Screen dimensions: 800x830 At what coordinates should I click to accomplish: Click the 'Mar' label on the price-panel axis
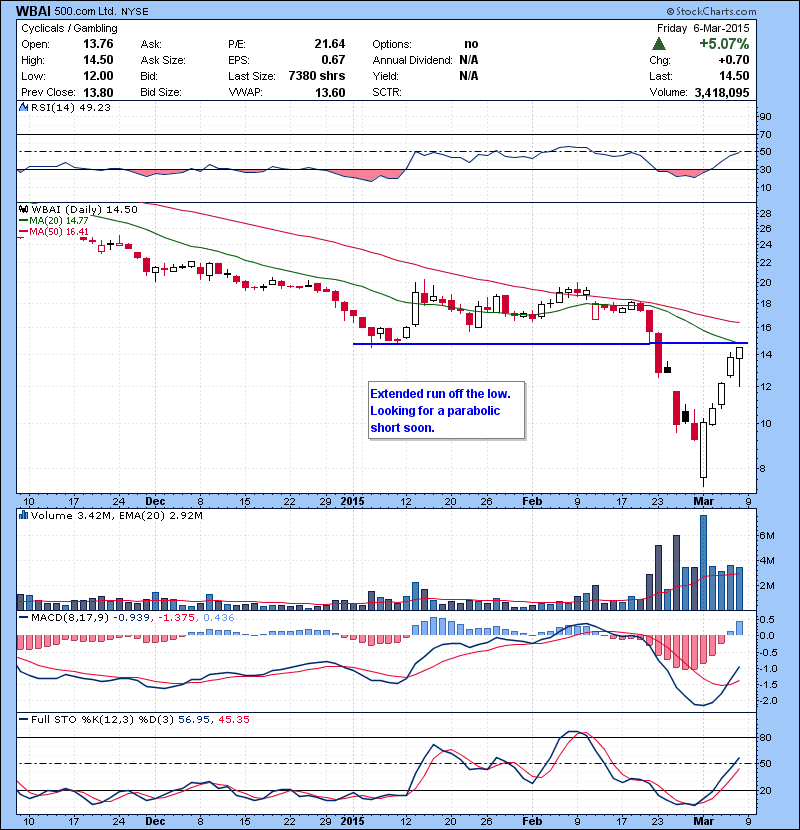click(x=704, y=501)
